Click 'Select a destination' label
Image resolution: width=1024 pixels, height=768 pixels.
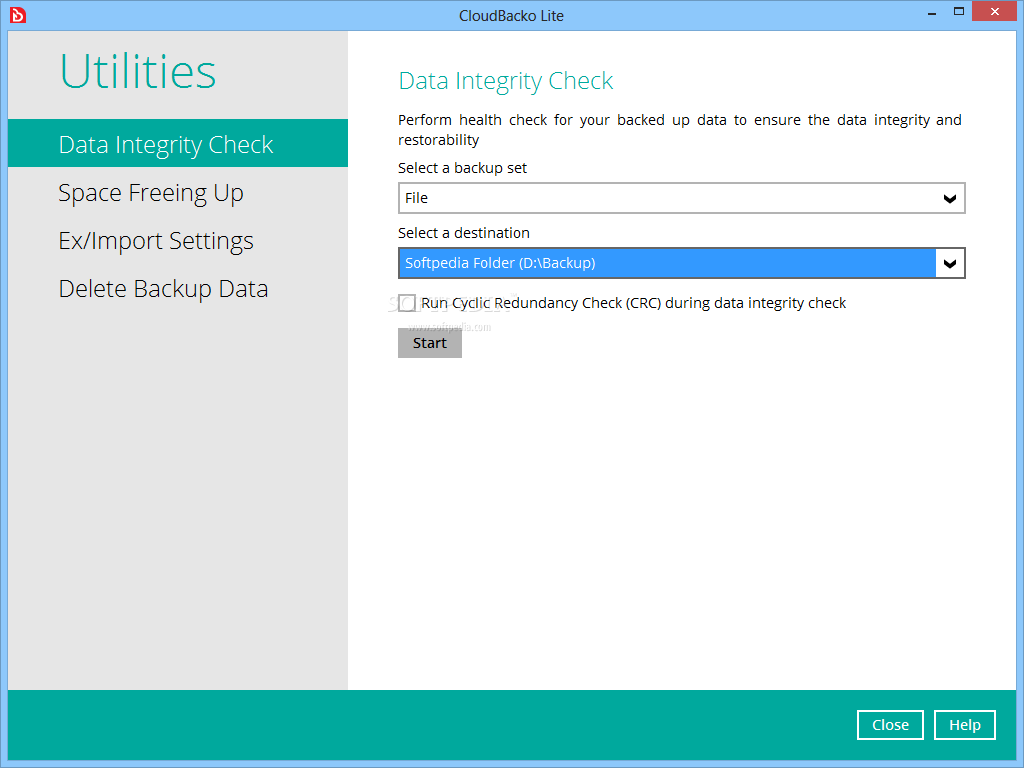(464, 233)
